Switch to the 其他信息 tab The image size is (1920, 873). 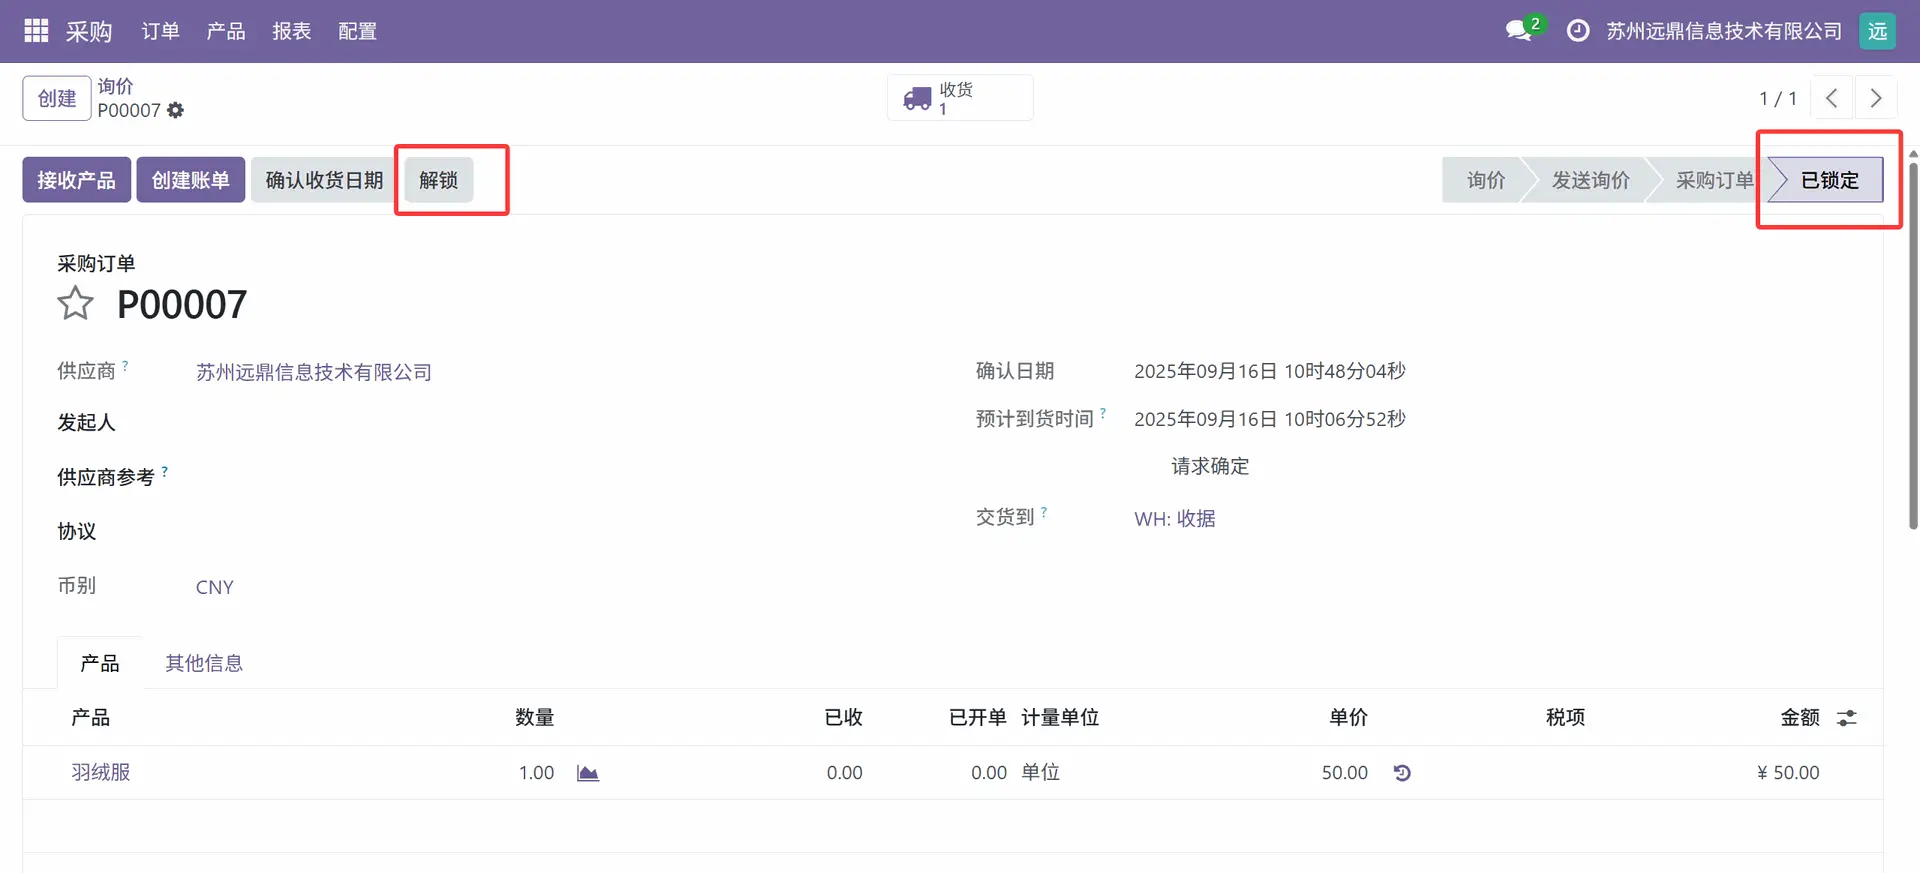tap(204, 663)
